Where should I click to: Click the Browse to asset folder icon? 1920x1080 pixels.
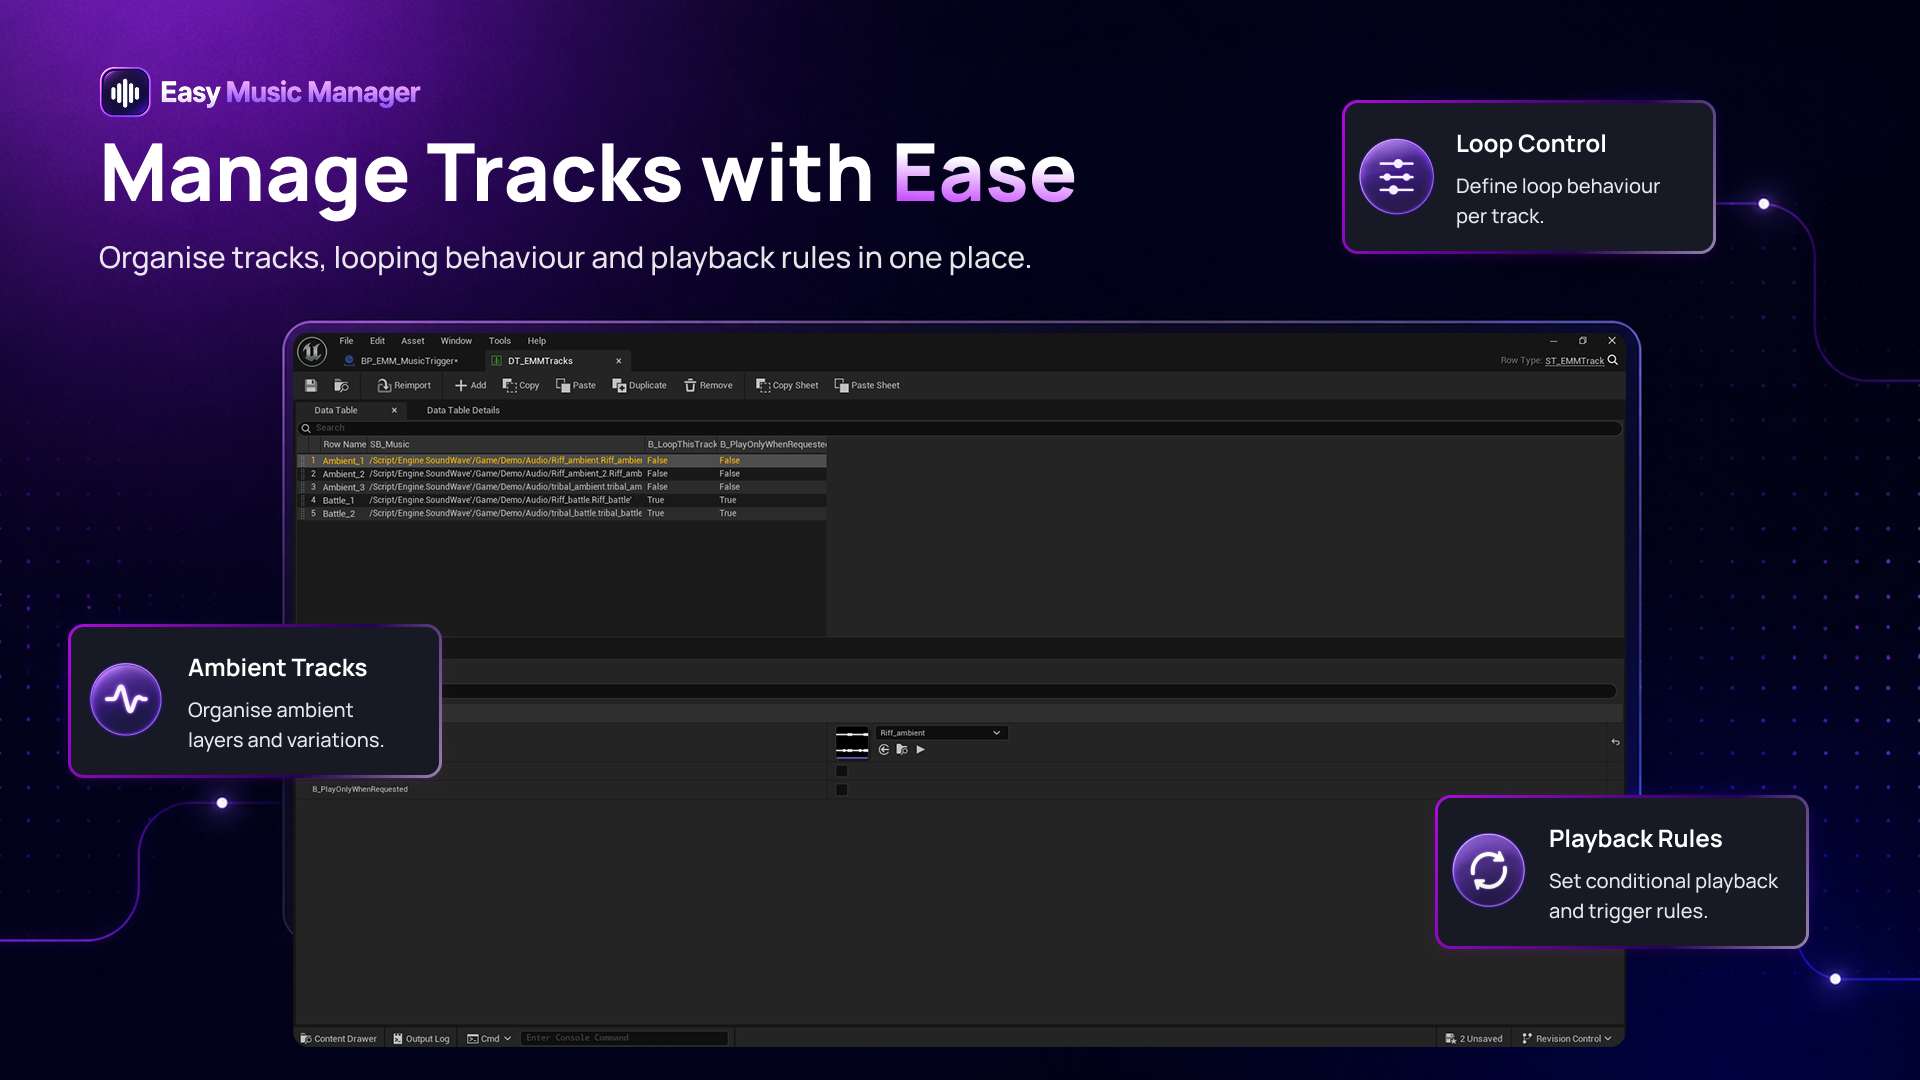pyautogui.click(x=341, y=385)
